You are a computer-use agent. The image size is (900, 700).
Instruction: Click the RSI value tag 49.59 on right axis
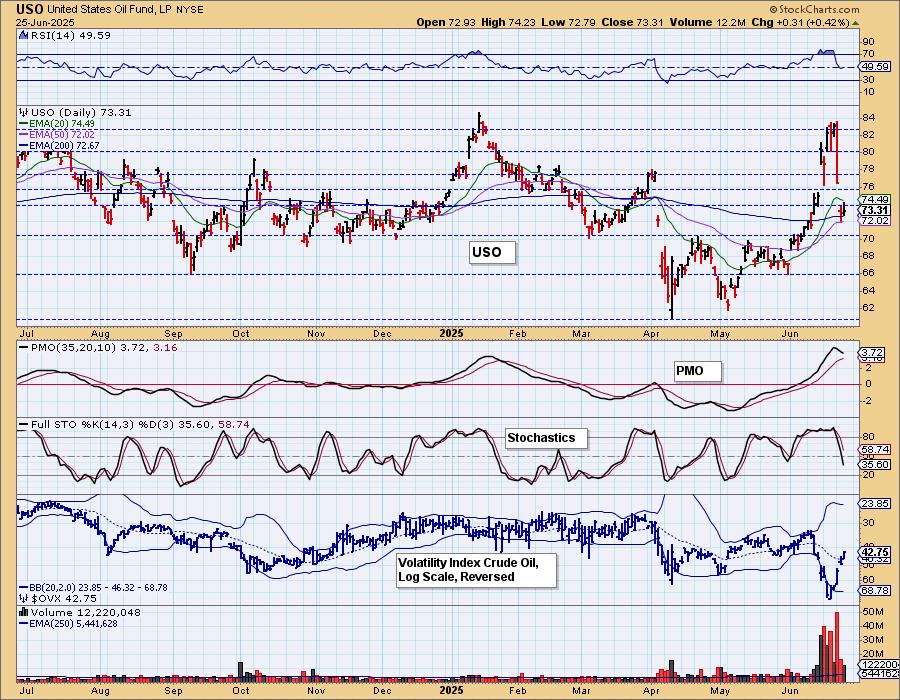click(876, 67)
